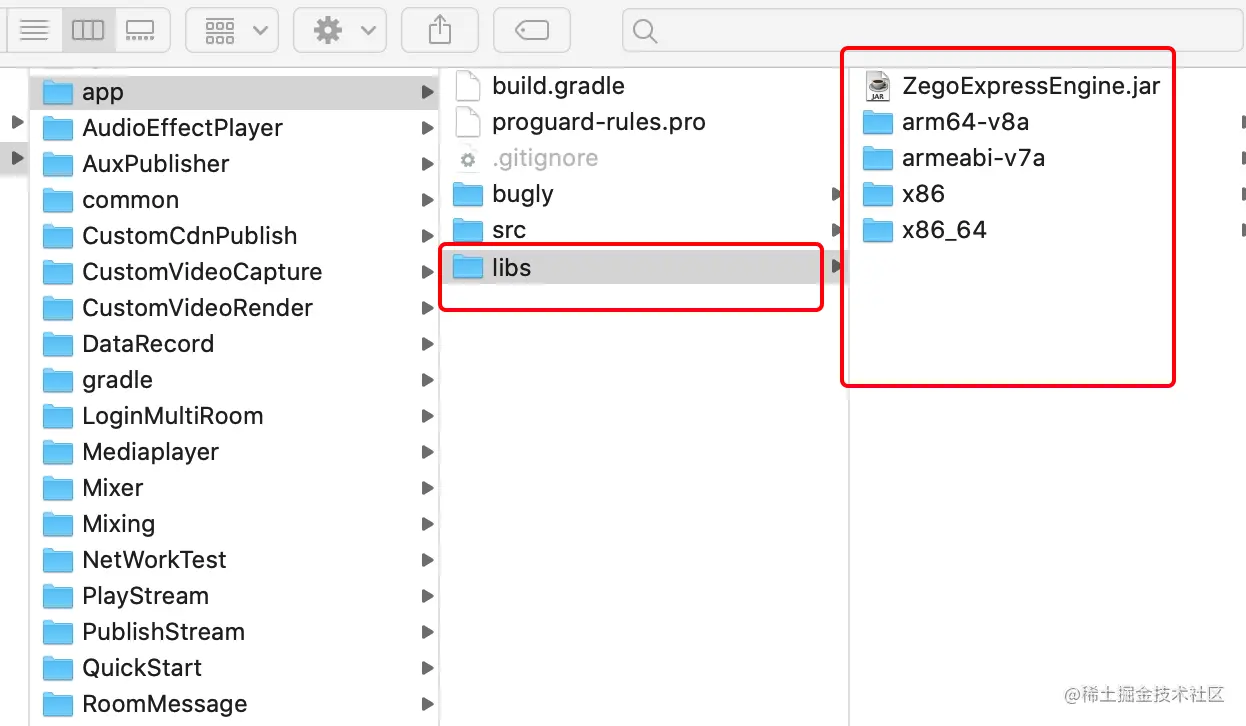The height and width of the screenshot is (726, 1246).
Task: Click the folder icon next to gradle
Action: [58, 380]
